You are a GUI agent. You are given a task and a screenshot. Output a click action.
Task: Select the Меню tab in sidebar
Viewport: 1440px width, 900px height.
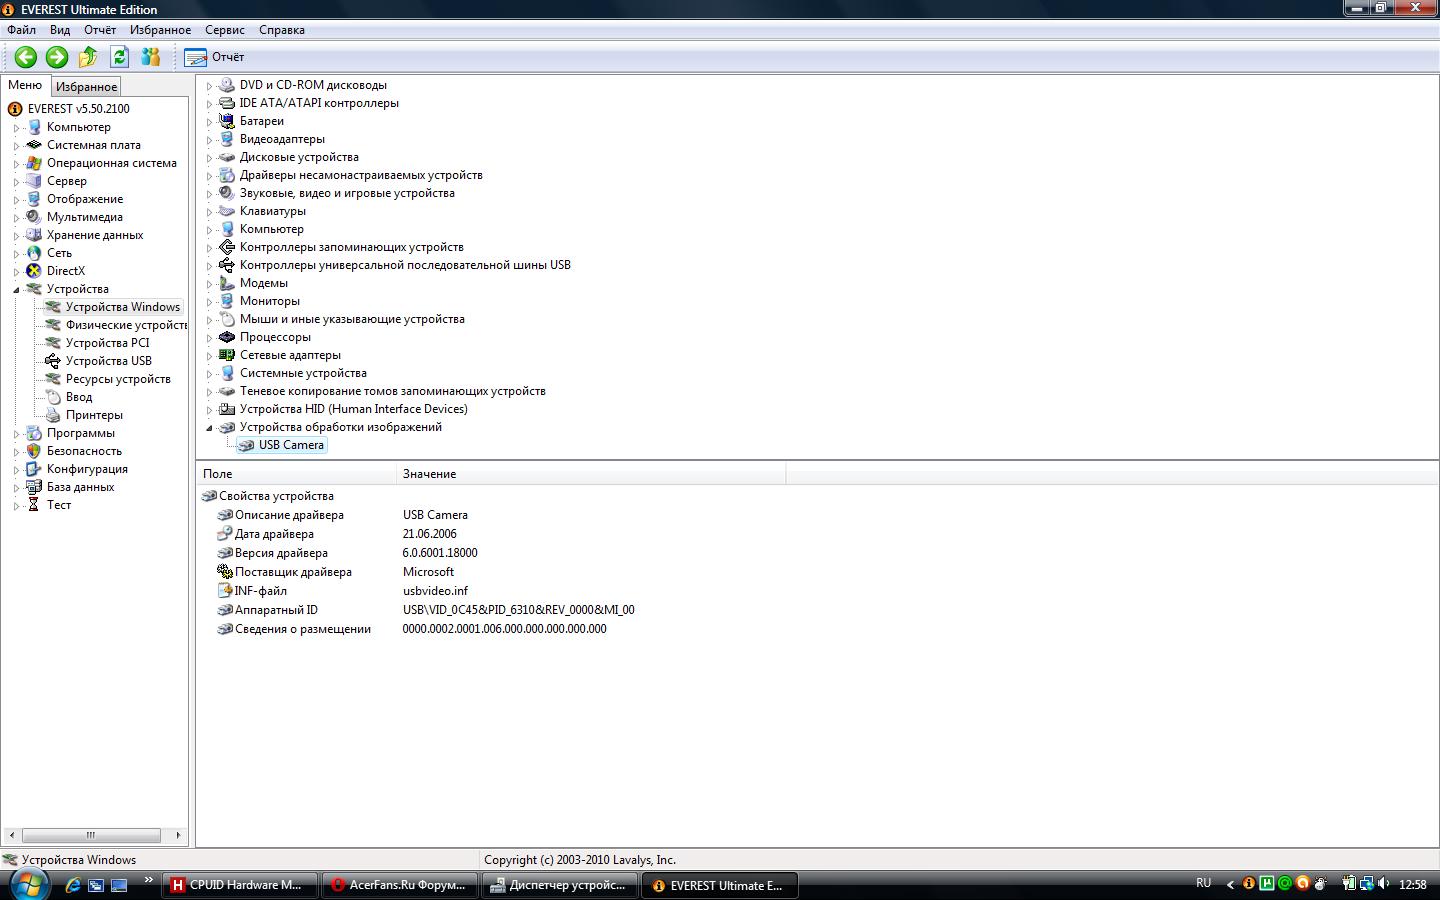25,85
